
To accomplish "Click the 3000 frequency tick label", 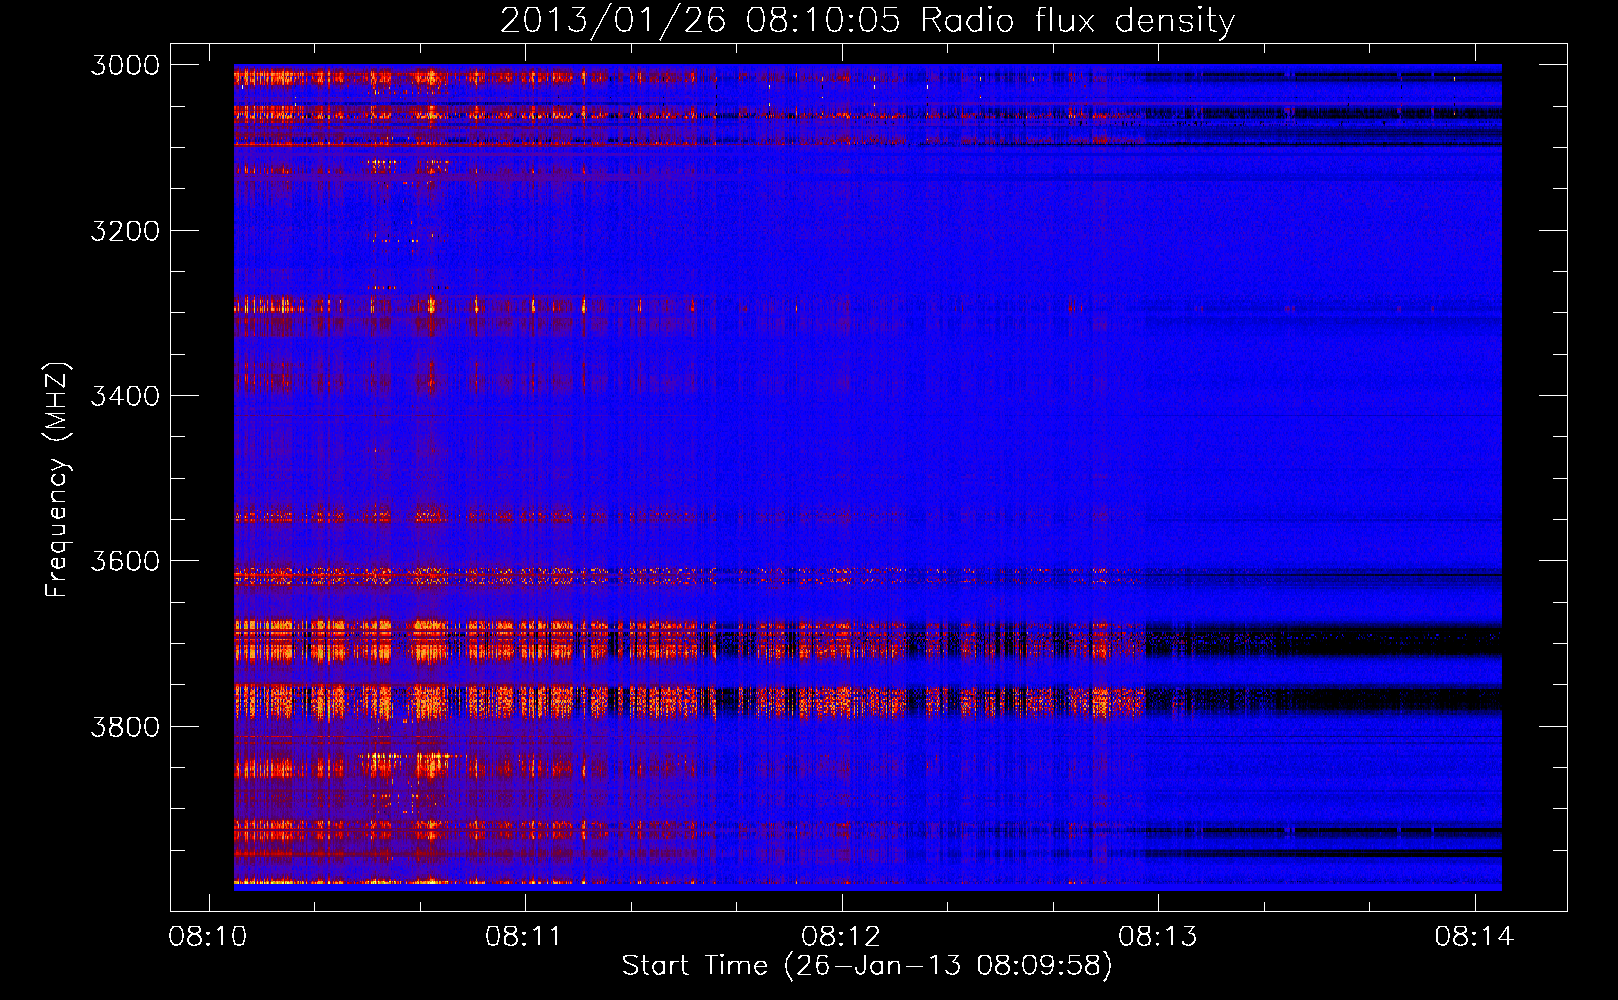I will (x=125, y=65).
